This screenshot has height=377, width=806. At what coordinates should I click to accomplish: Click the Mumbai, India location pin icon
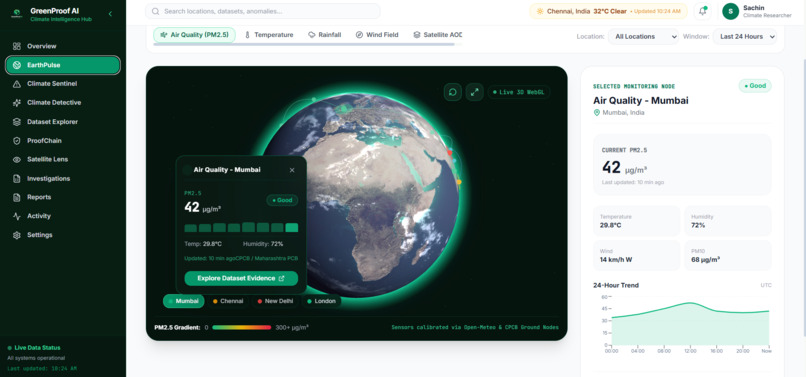click(x=597, y=113)
